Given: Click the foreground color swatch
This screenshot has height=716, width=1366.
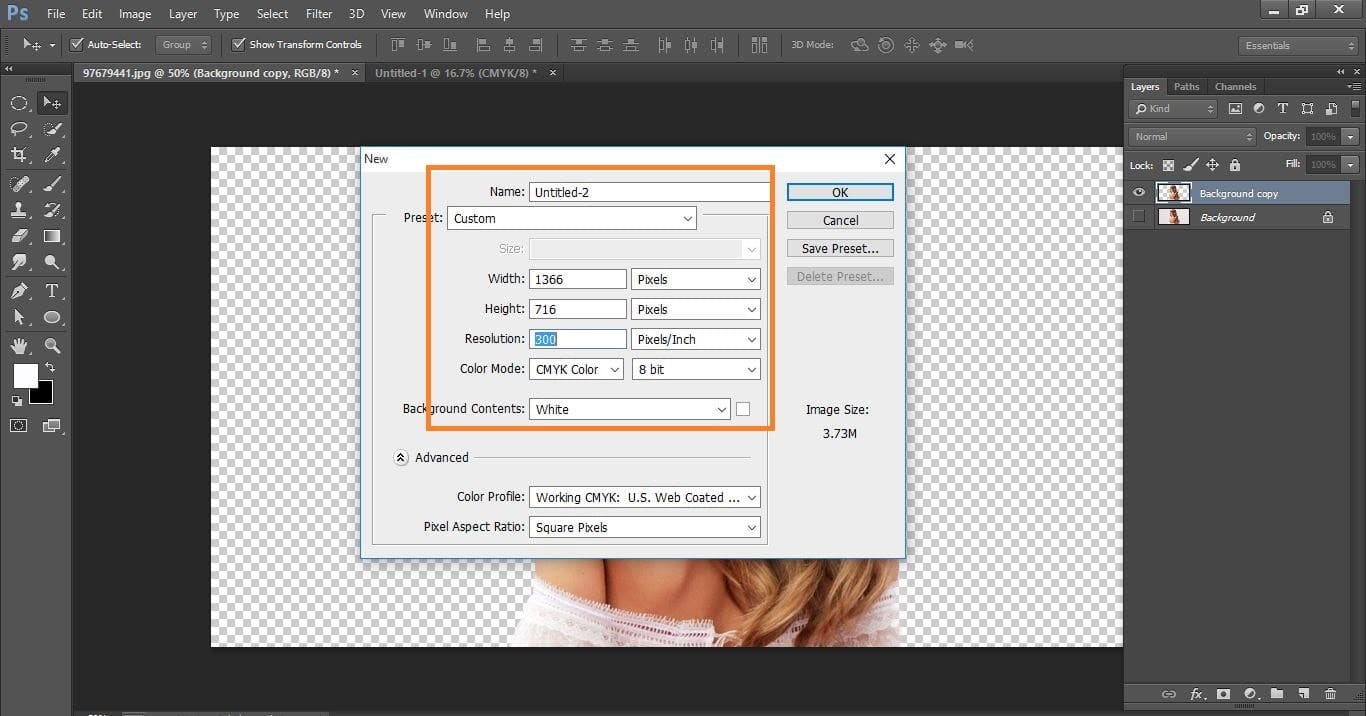Looking at the screenshot, I should point(25,377).
